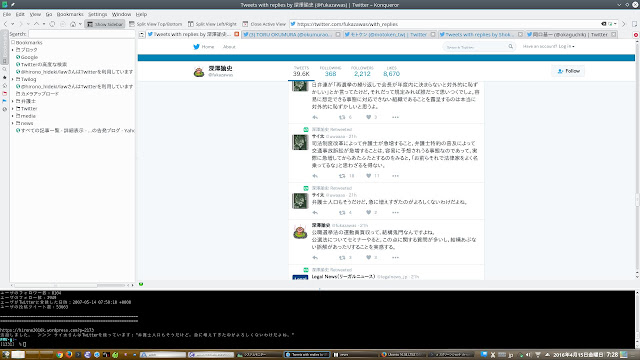Expand the Twilog bookmark folder
640x360 pixels.
click(13, 79)
